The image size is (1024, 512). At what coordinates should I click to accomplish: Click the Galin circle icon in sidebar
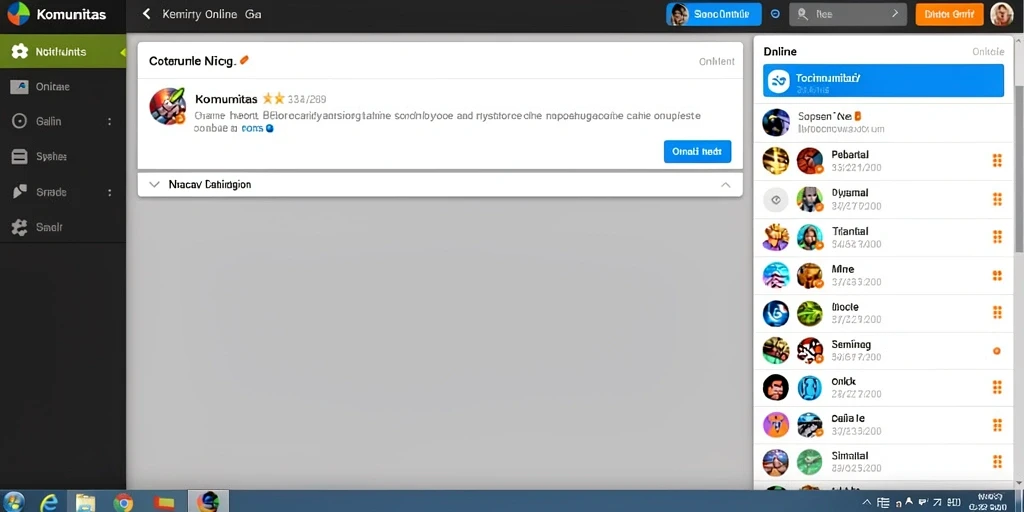pos(20,121)
